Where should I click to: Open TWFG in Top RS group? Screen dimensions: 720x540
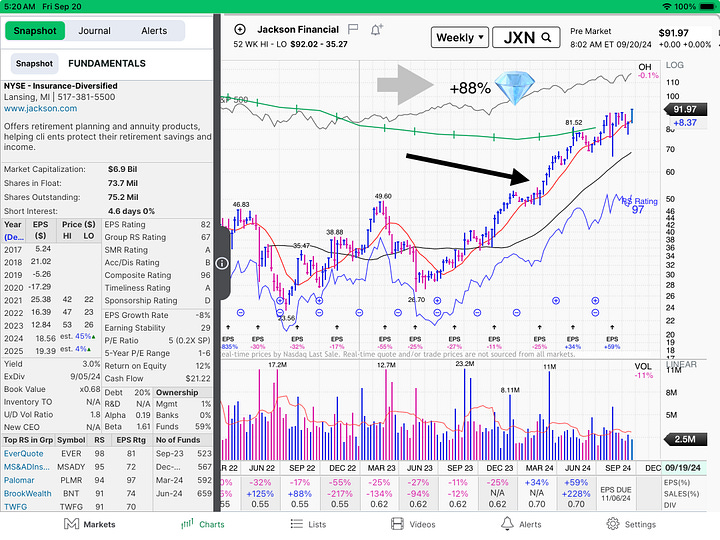(15, 506)
